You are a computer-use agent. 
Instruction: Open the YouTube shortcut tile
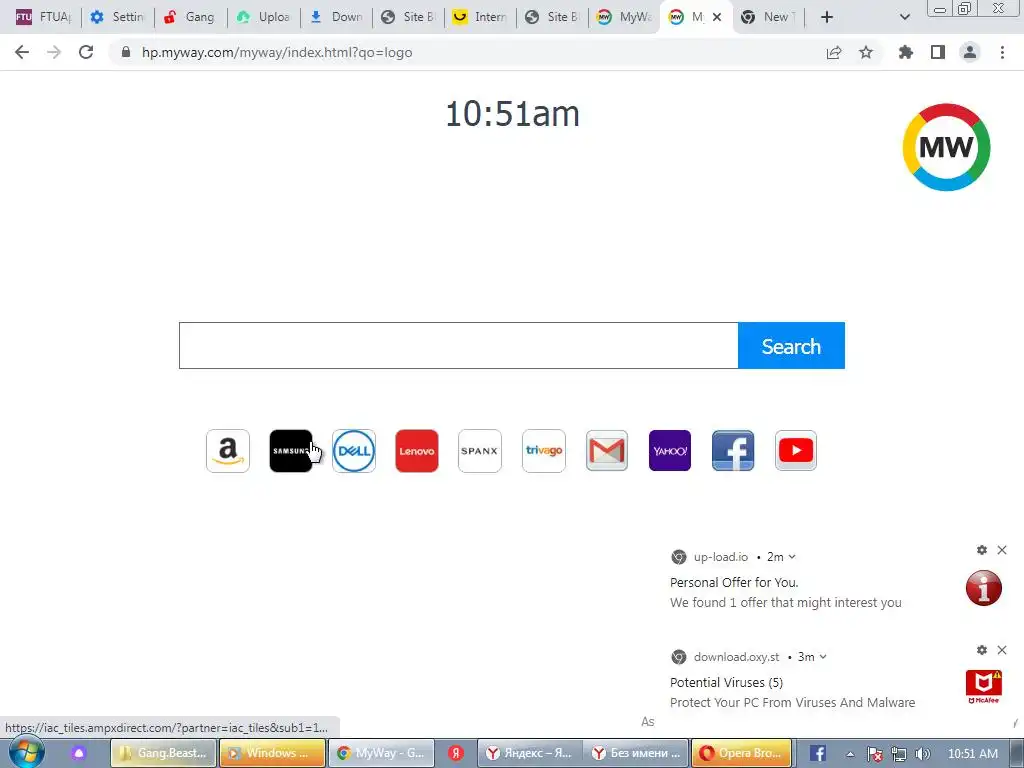(796, 451)
